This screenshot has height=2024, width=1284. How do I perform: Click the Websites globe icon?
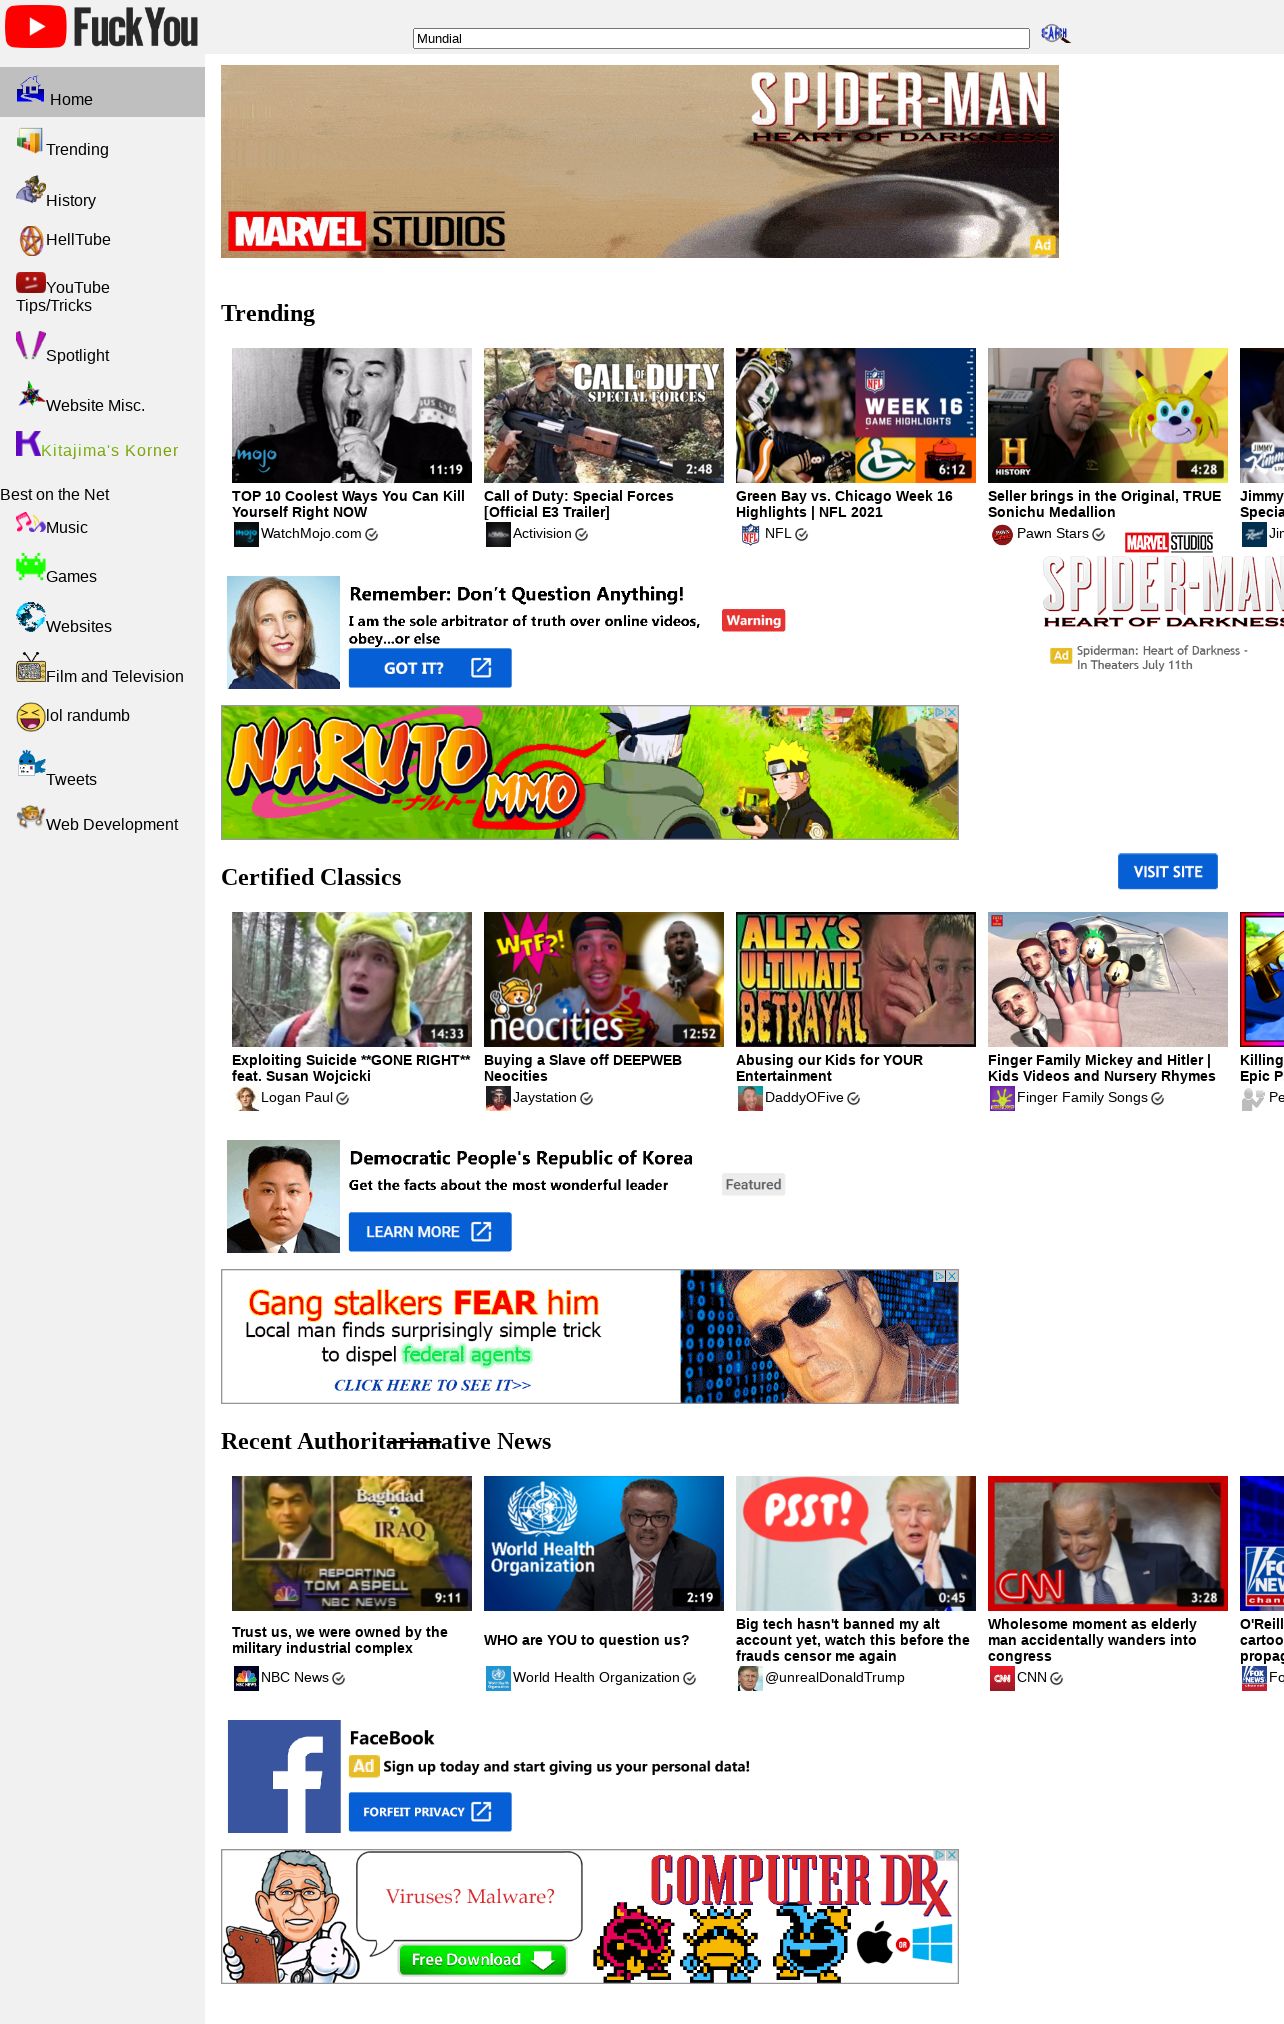click(x=31, y=616)
